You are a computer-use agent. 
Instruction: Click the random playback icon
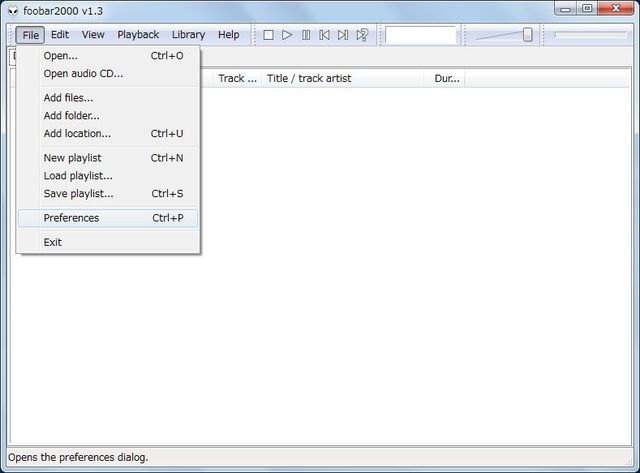(x=362, y=35)
